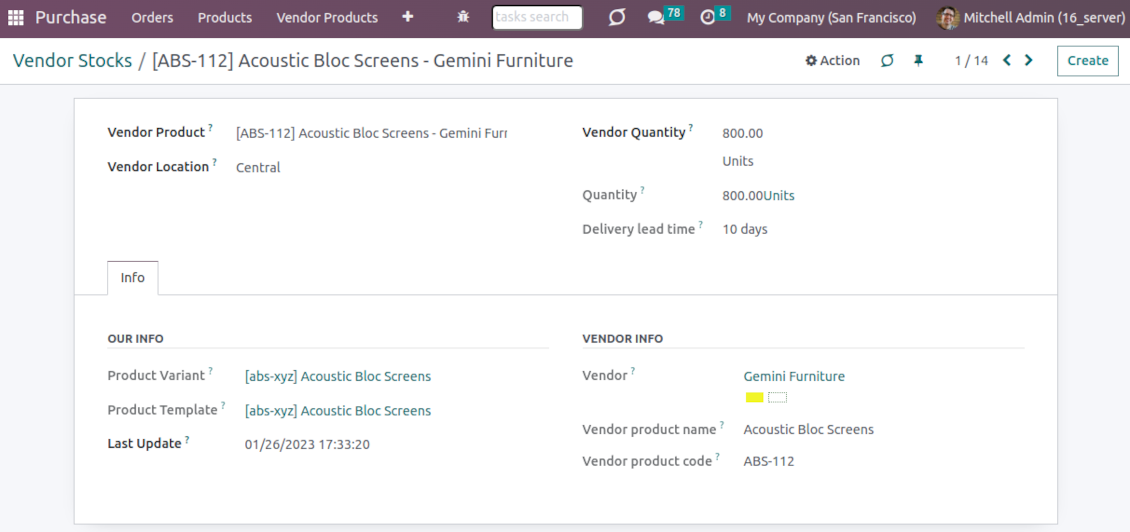Go back to Vendor Stocks breadcrumb
The width and height of the screenshot is (1130, 532).
tap(72, 61)
